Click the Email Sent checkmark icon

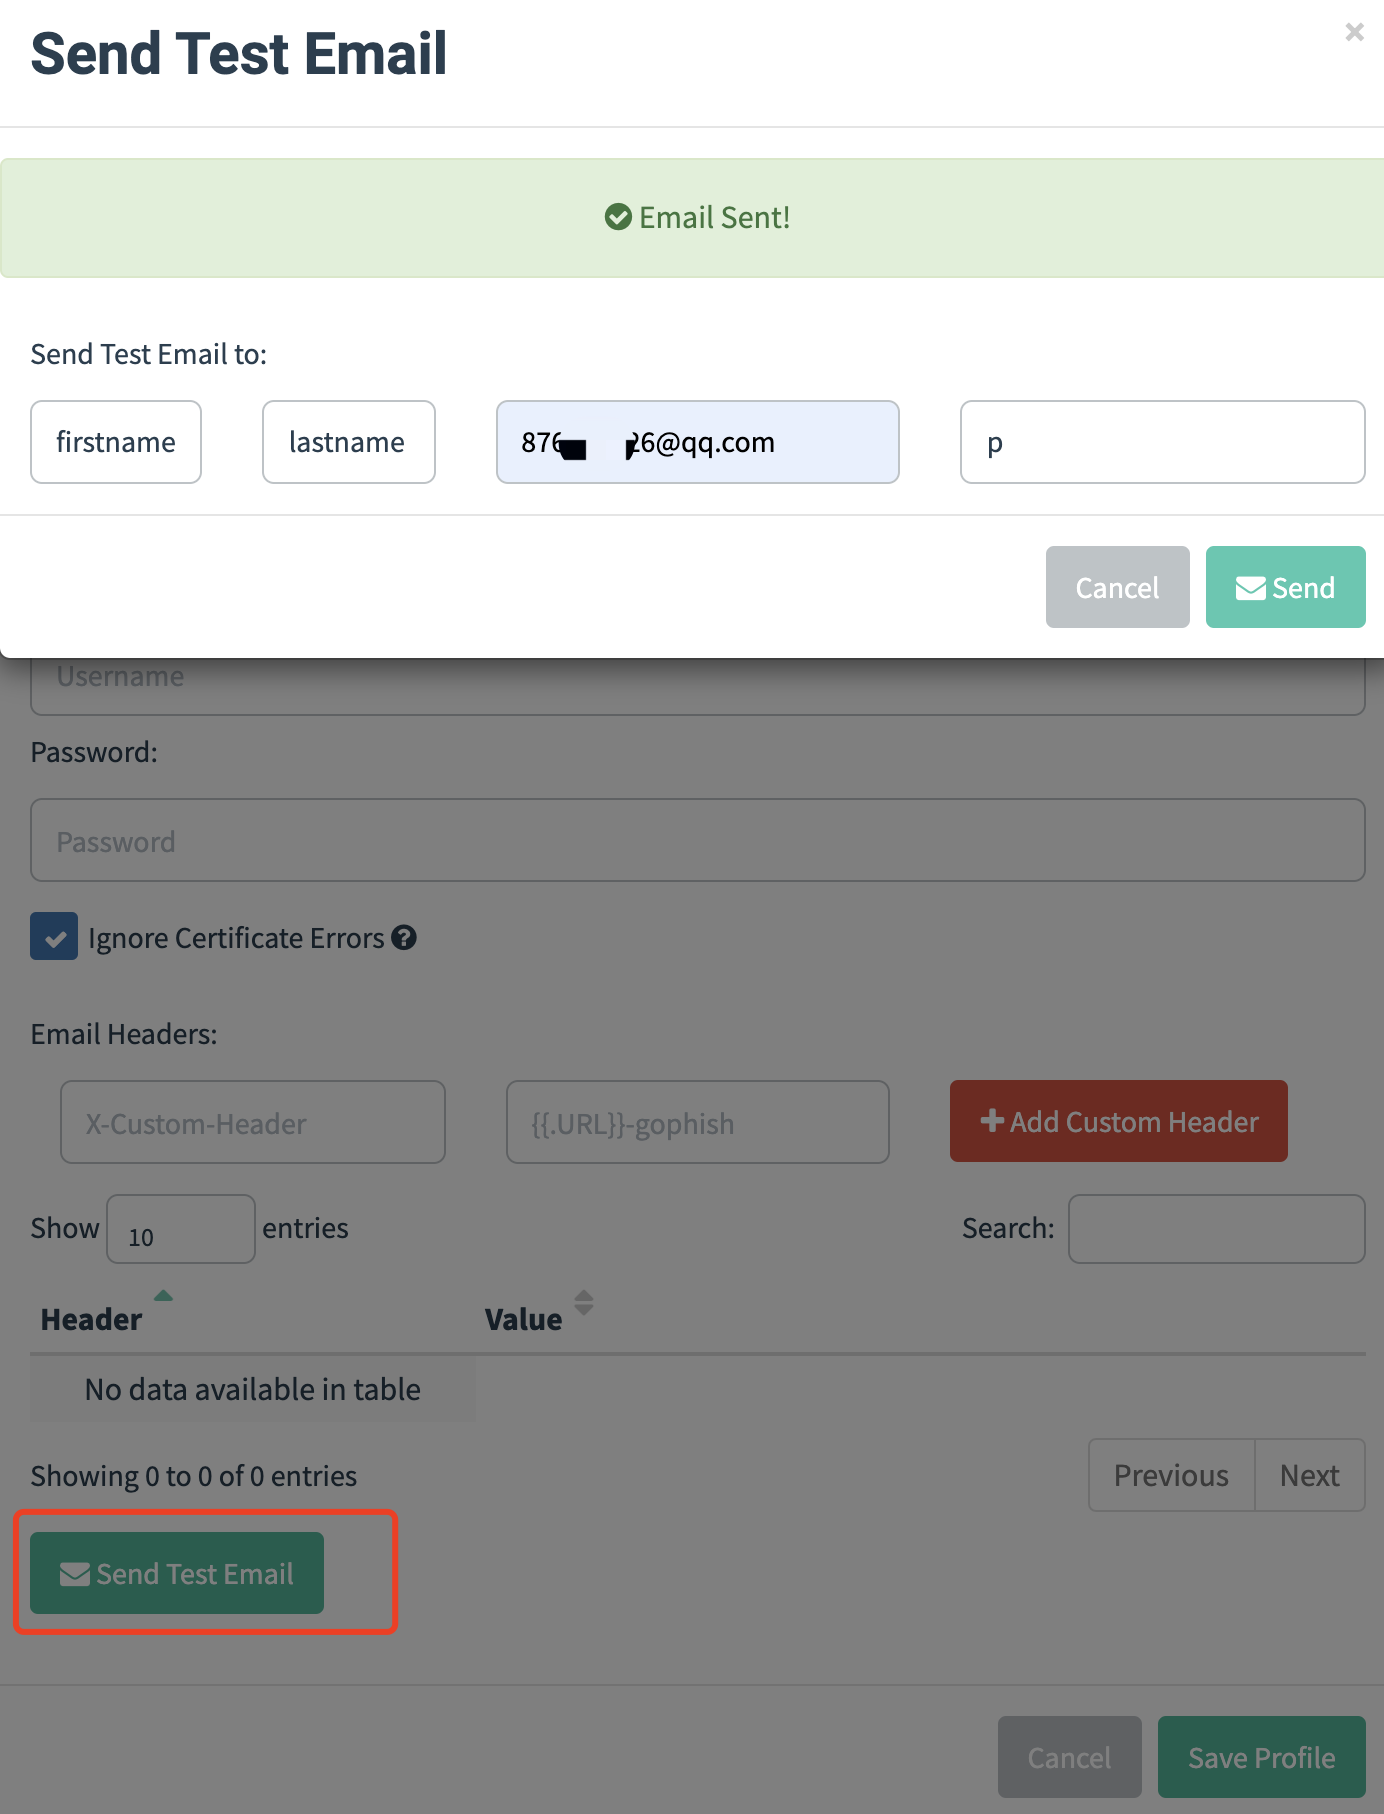tap(618, 217)
